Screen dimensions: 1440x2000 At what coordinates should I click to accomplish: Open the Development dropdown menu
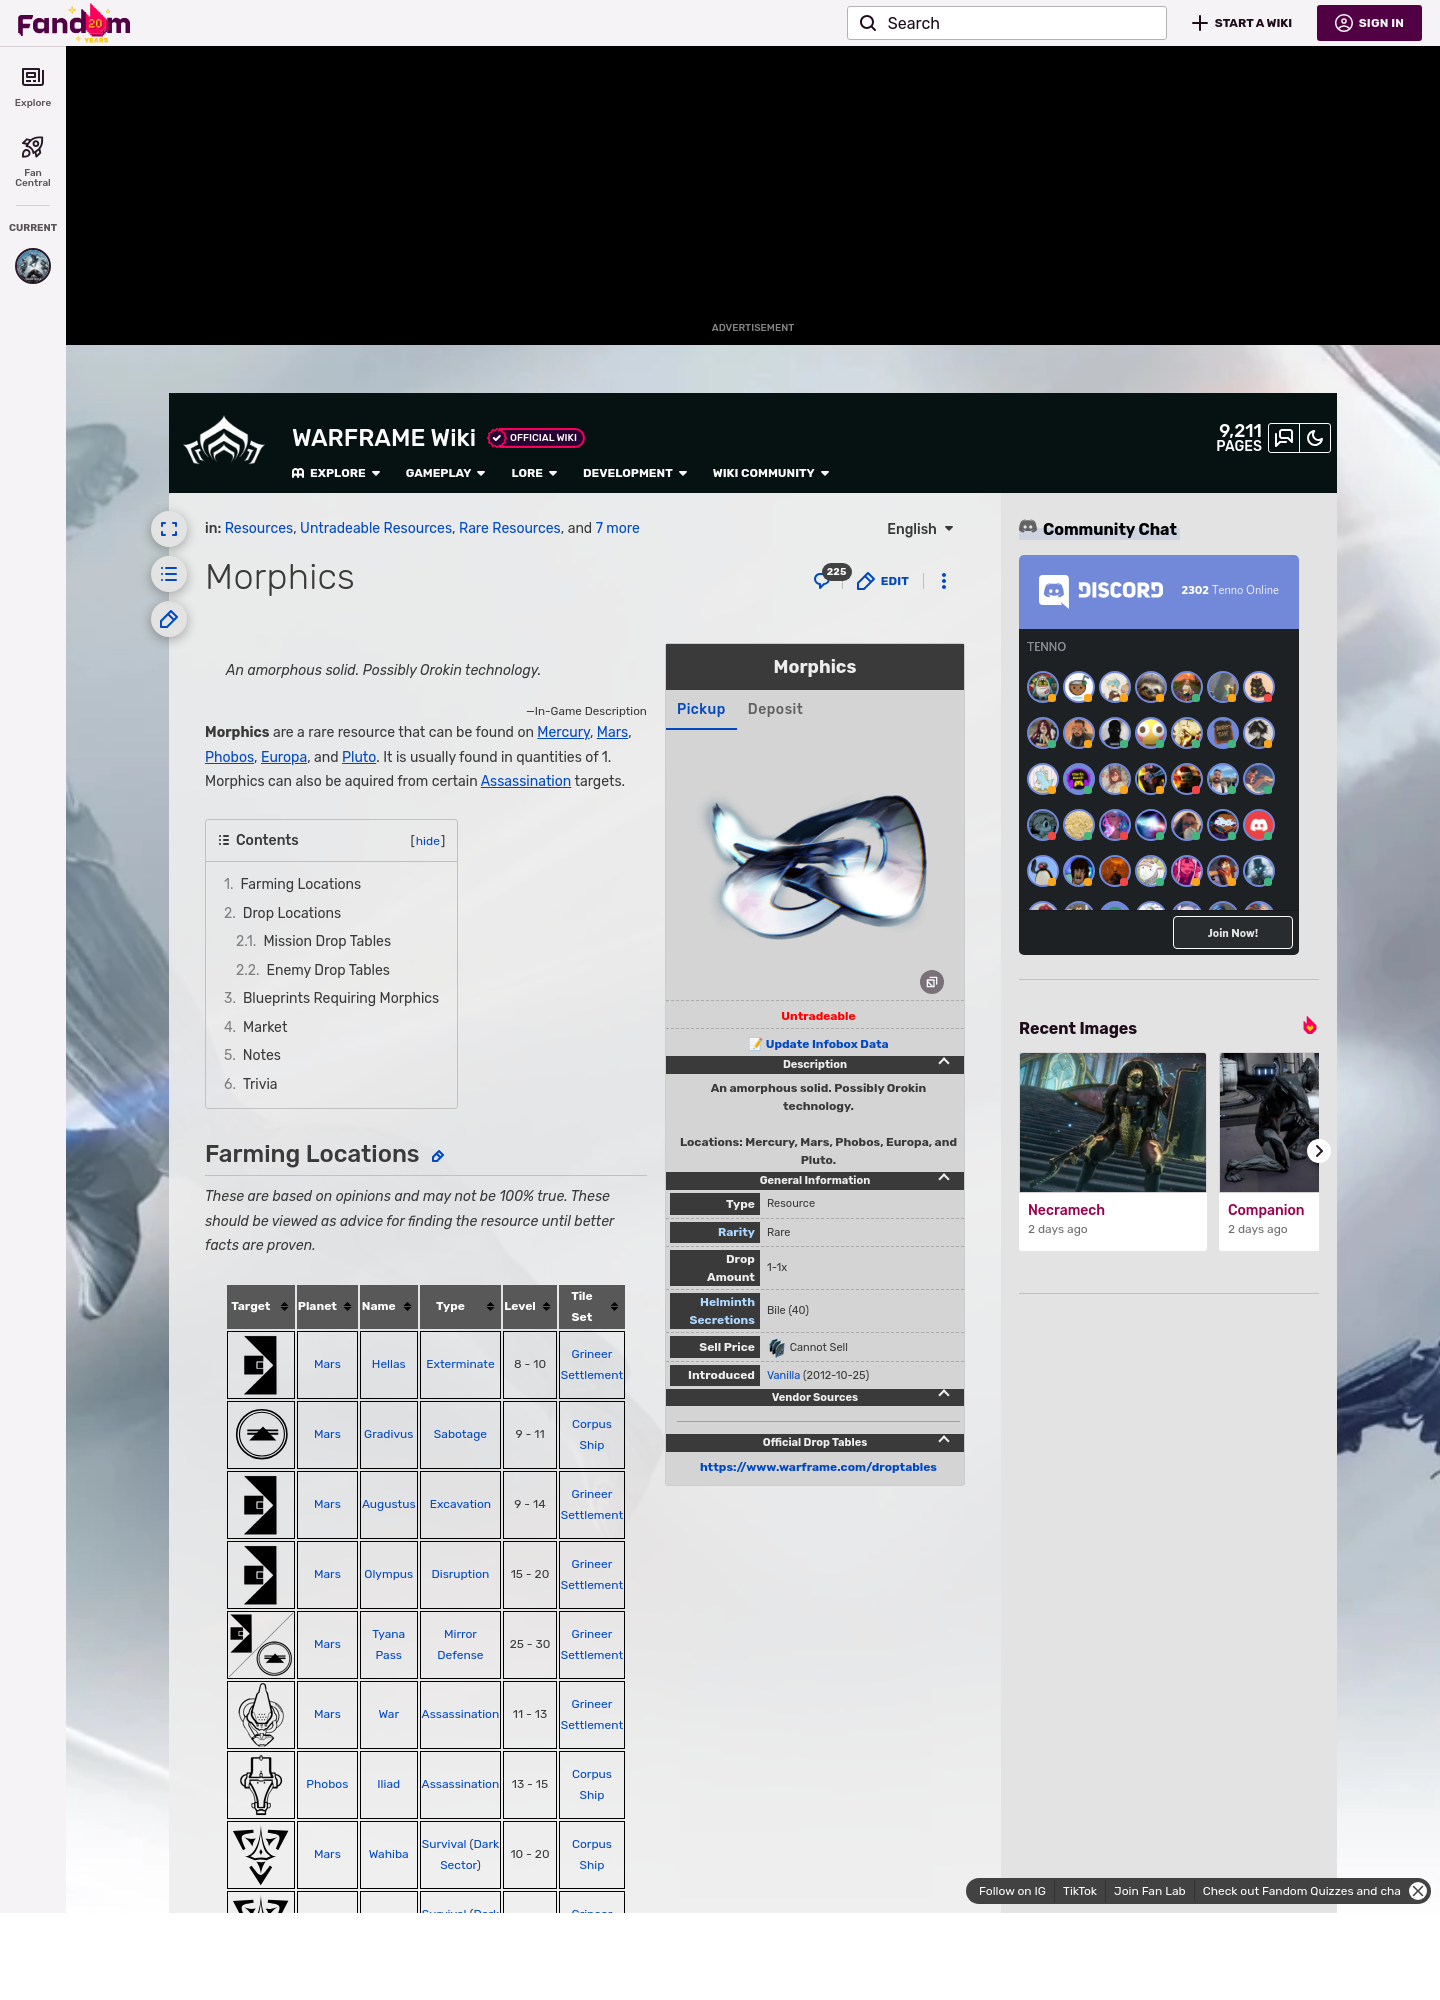click(635, 473)
